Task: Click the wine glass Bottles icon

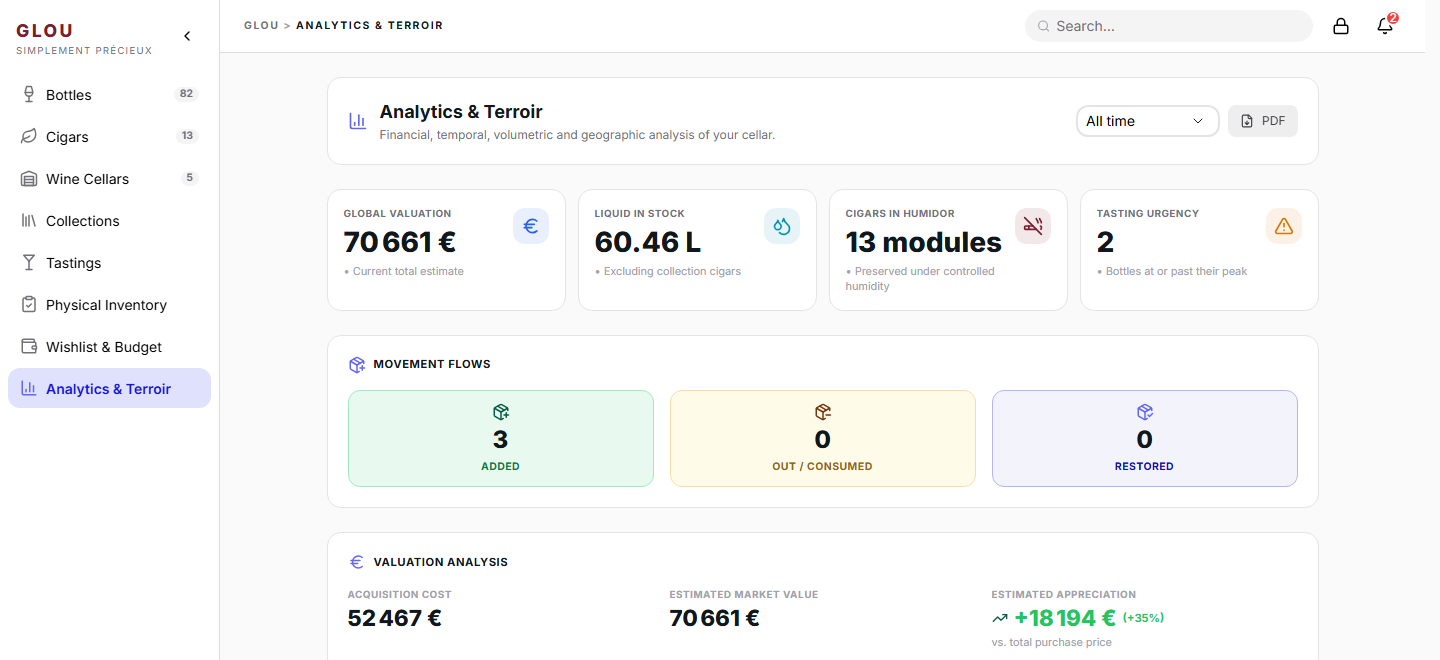Action: pos(29,94)
